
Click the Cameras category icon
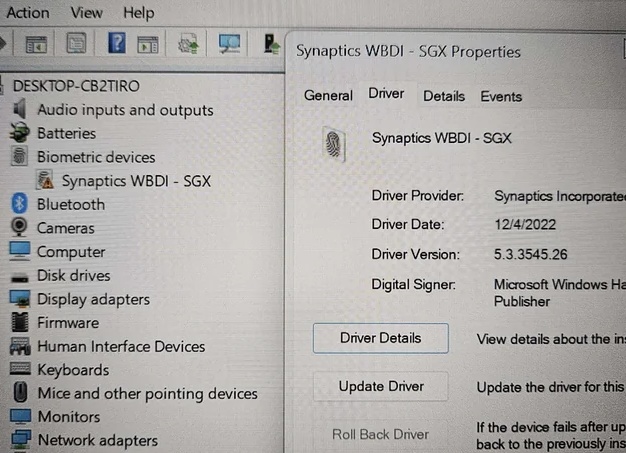pyautogui.click(x=19, y=227)
